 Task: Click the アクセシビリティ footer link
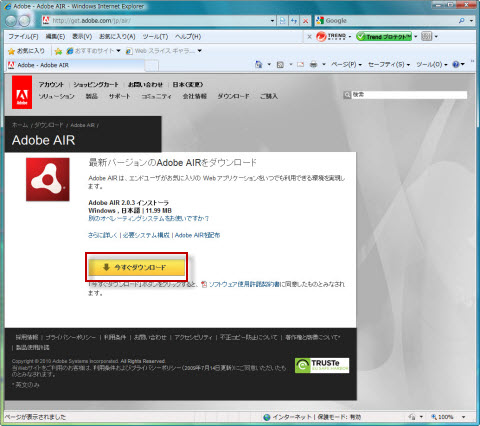point(193,338)
